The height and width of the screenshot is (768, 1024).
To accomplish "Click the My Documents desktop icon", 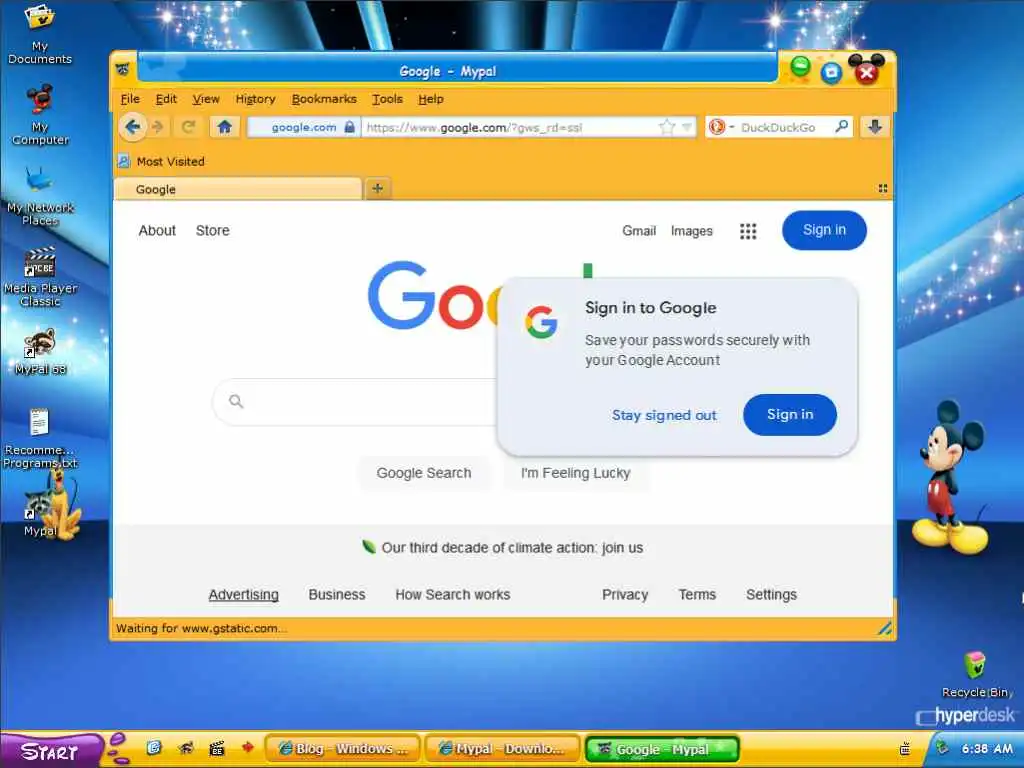I will [40, 33].
